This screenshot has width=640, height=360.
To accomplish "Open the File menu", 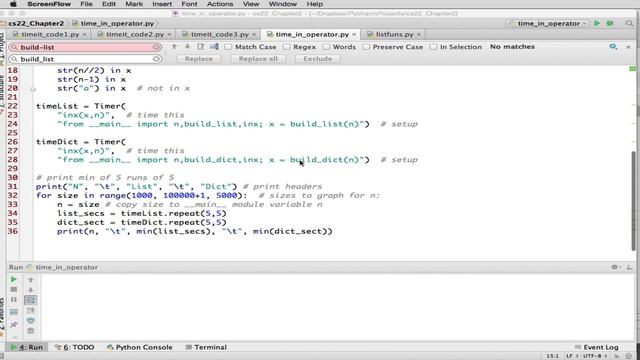I will click(x=86, y=4).
